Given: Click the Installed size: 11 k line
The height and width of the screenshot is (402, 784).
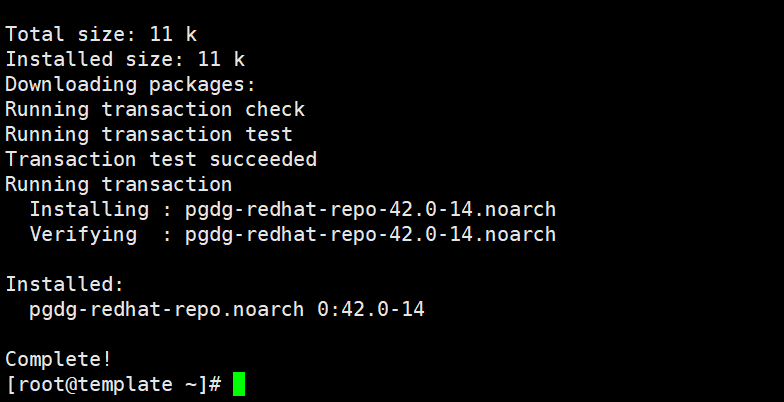Looking at the screenshot, I should click(x=125, y=59).
